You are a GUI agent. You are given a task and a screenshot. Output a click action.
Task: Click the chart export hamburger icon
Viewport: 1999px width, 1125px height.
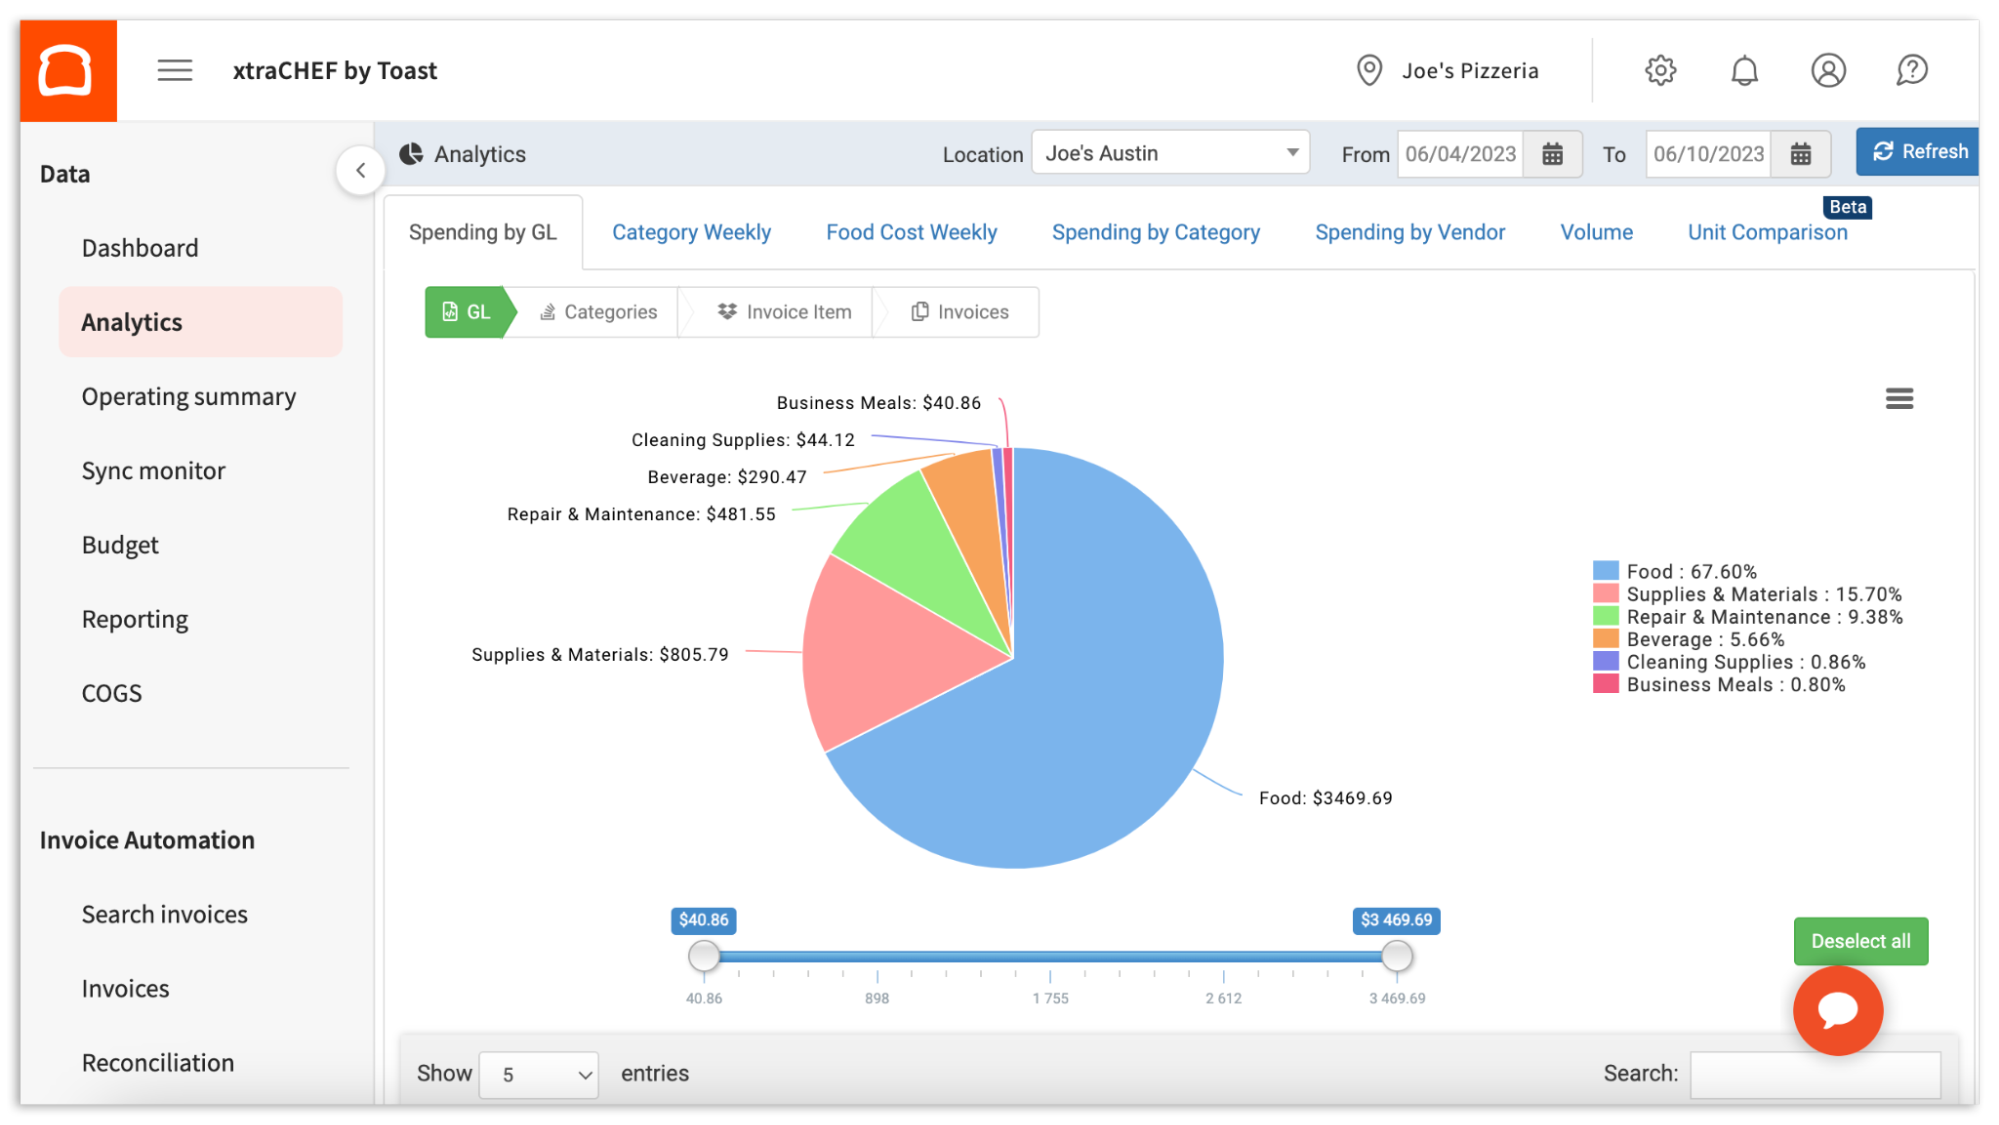(1899, 398)
